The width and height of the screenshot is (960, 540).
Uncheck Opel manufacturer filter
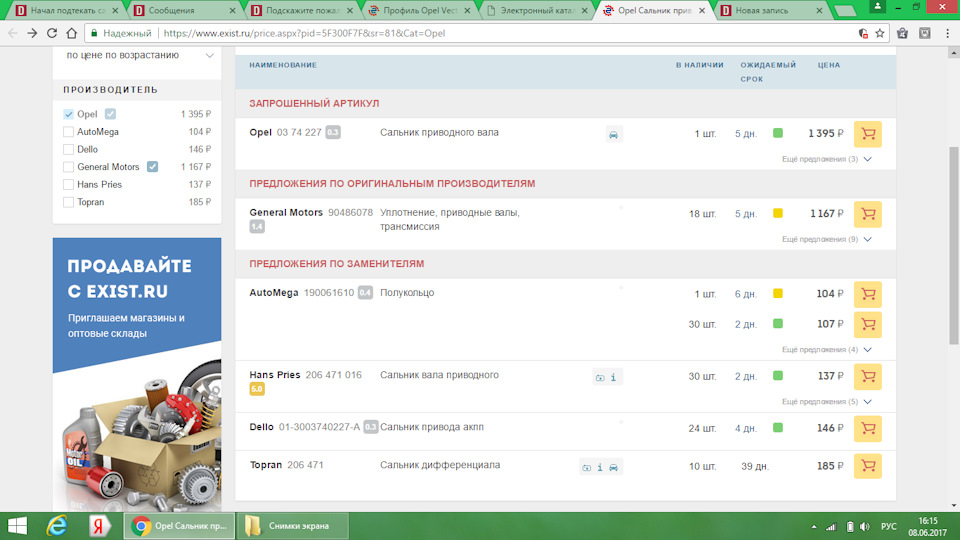pyautogui.click(x=69, y=114)
